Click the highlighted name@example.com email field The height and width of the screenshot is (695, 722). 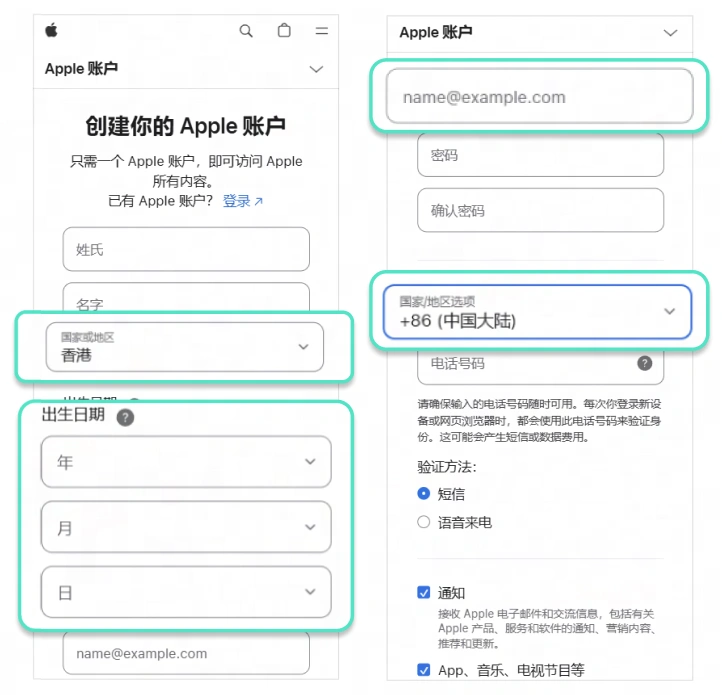click(x=540, y=96)
